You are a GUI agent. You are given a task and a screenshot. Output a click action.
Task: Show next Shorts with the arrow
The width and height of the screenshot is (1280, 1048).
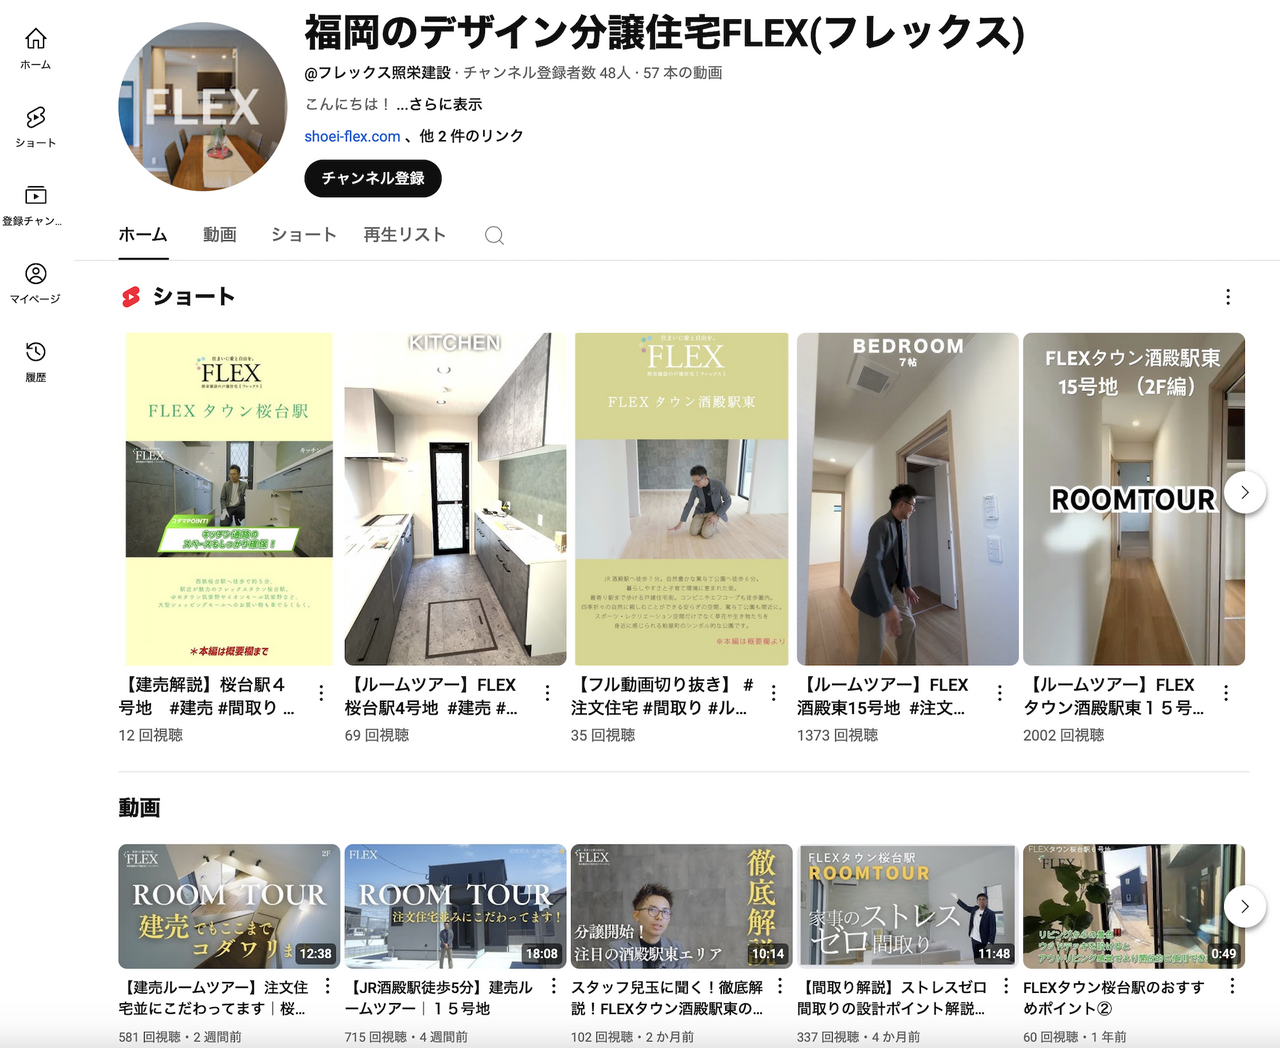(1245, 493)
